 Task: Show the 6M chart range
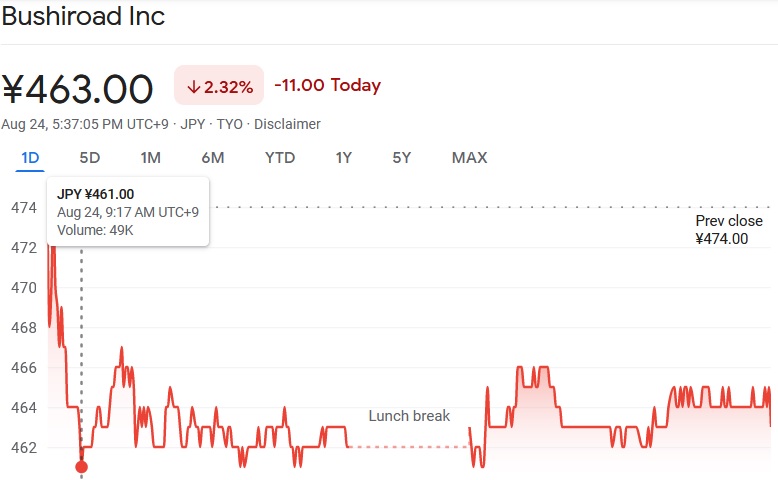[213, 158]
